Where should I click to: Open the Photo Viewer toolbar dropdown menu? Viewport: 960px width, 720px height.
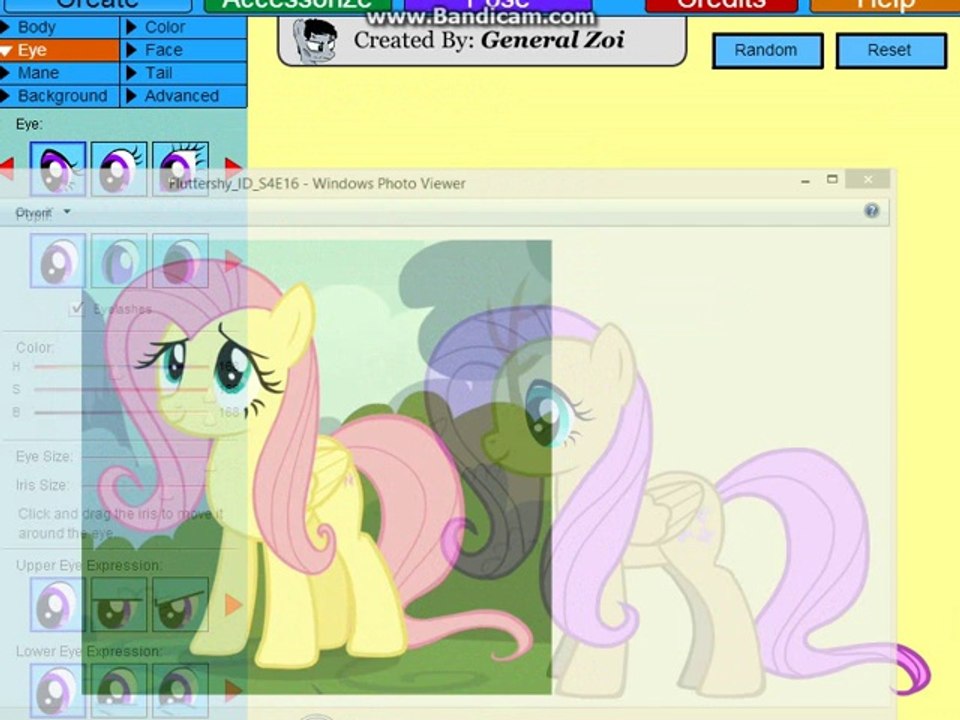(x=42, y=212)
